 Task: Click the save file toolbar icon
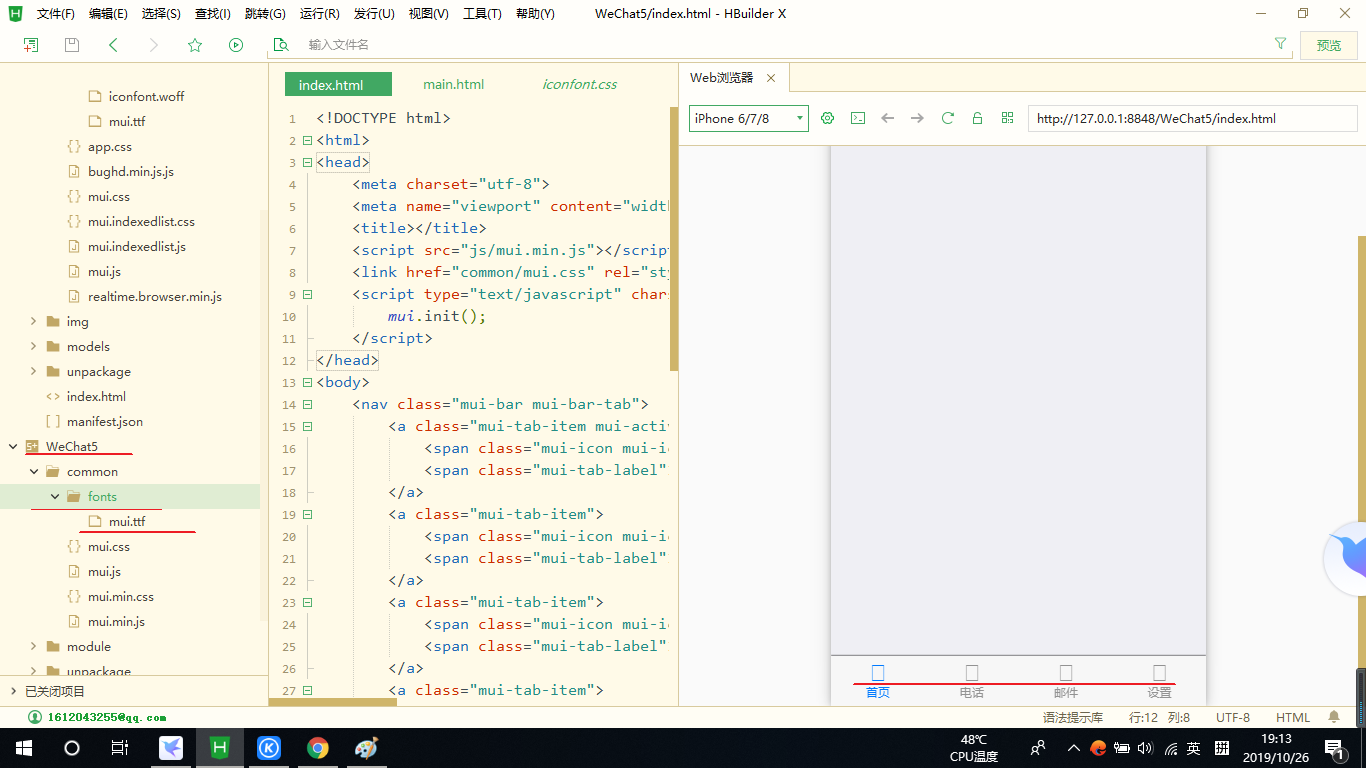click(72, 45)
